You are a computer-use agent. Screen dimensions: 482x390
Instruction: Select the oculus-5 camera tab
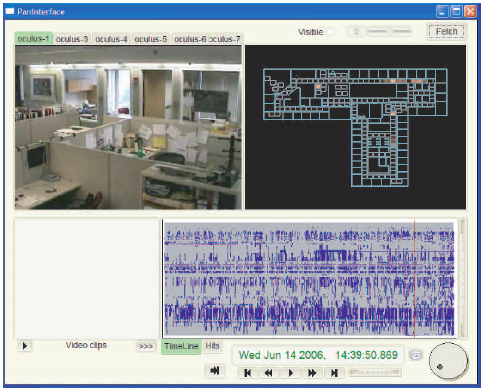[x=151, y=39]
